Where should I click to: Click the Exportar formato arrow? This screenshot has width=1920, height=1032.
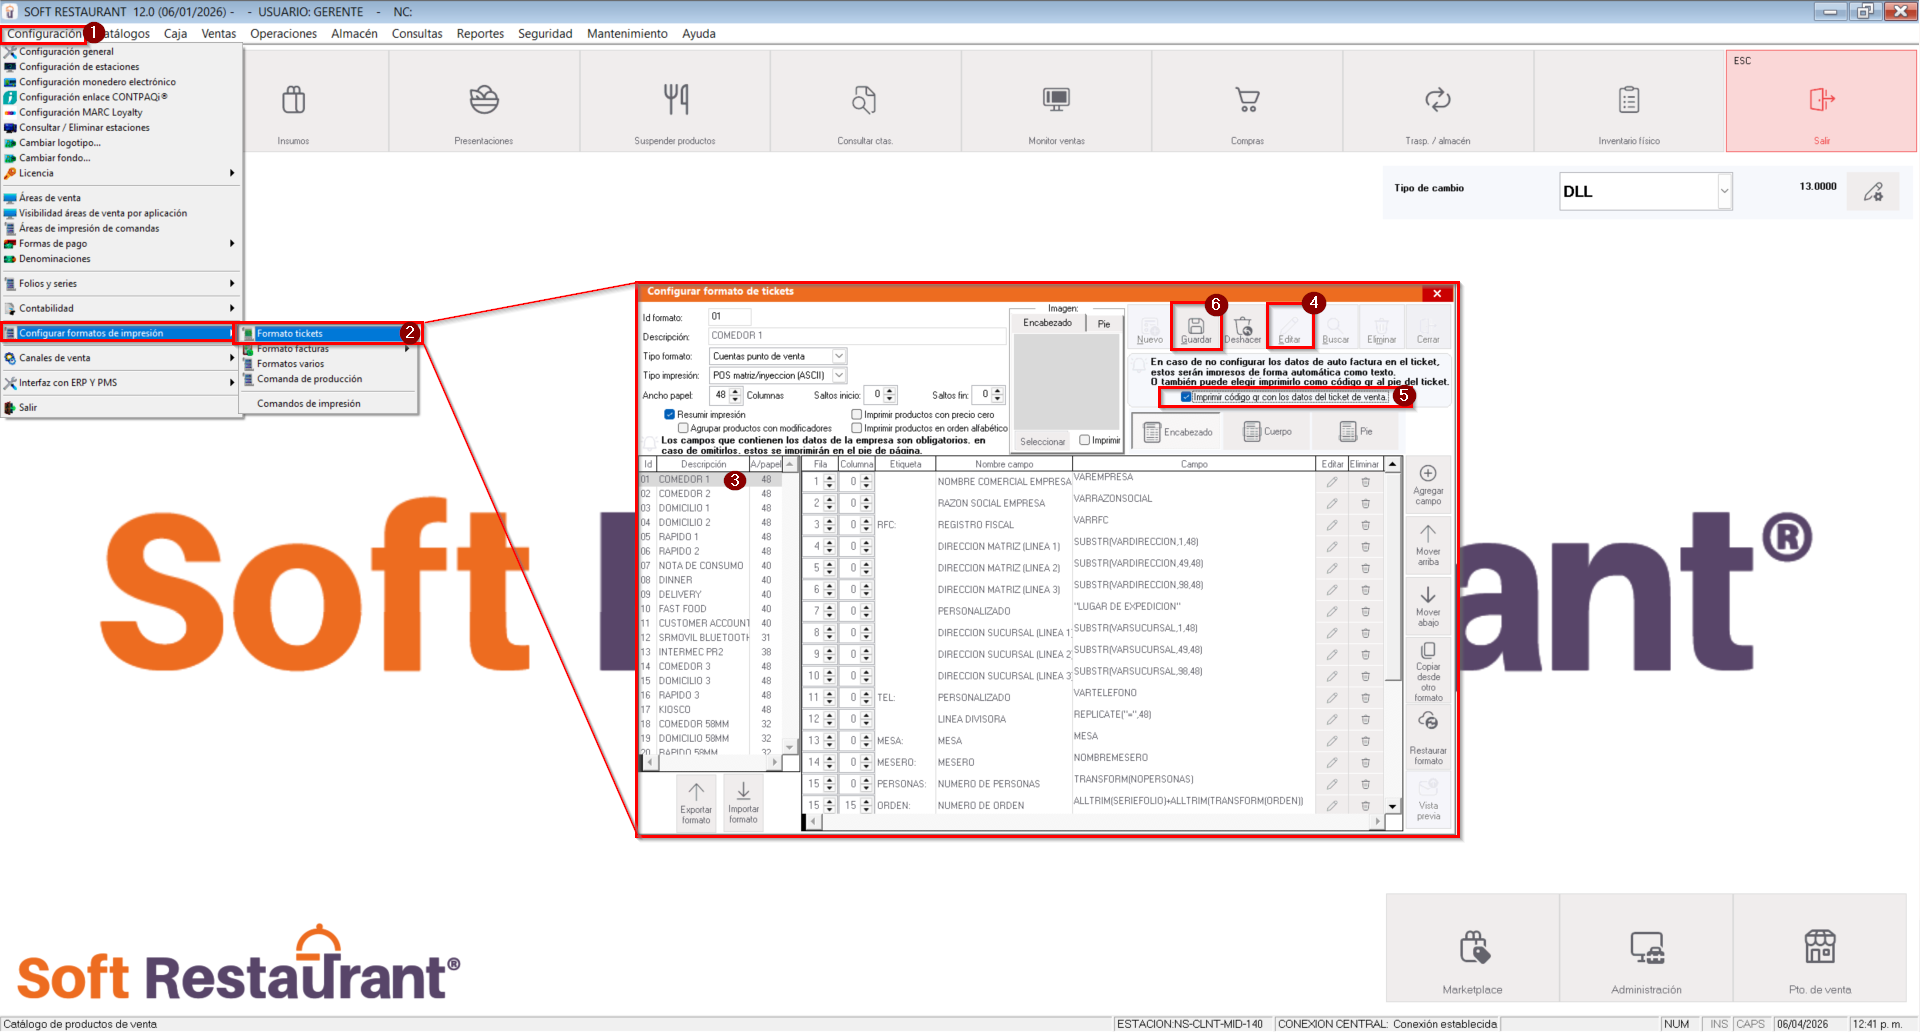point(696,802)
